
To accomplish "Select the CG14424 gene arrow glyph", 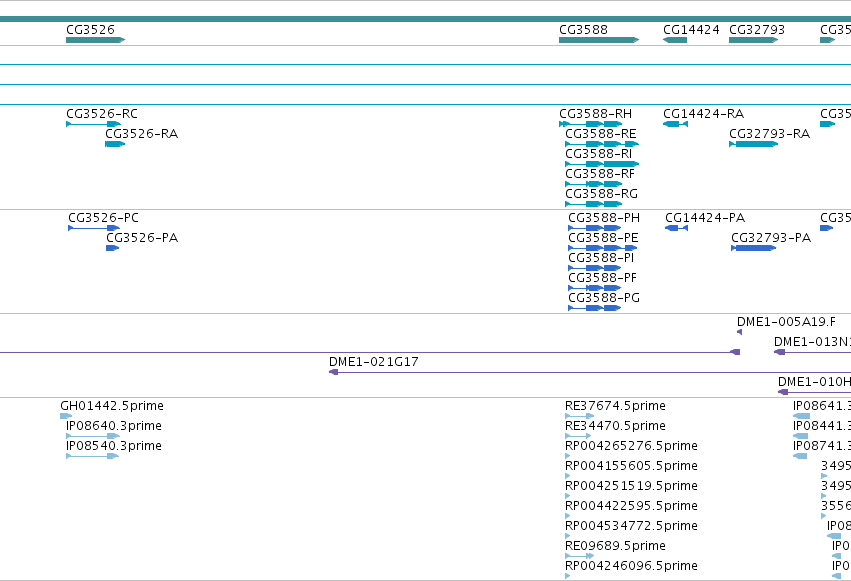I will (x=675, y=40).
